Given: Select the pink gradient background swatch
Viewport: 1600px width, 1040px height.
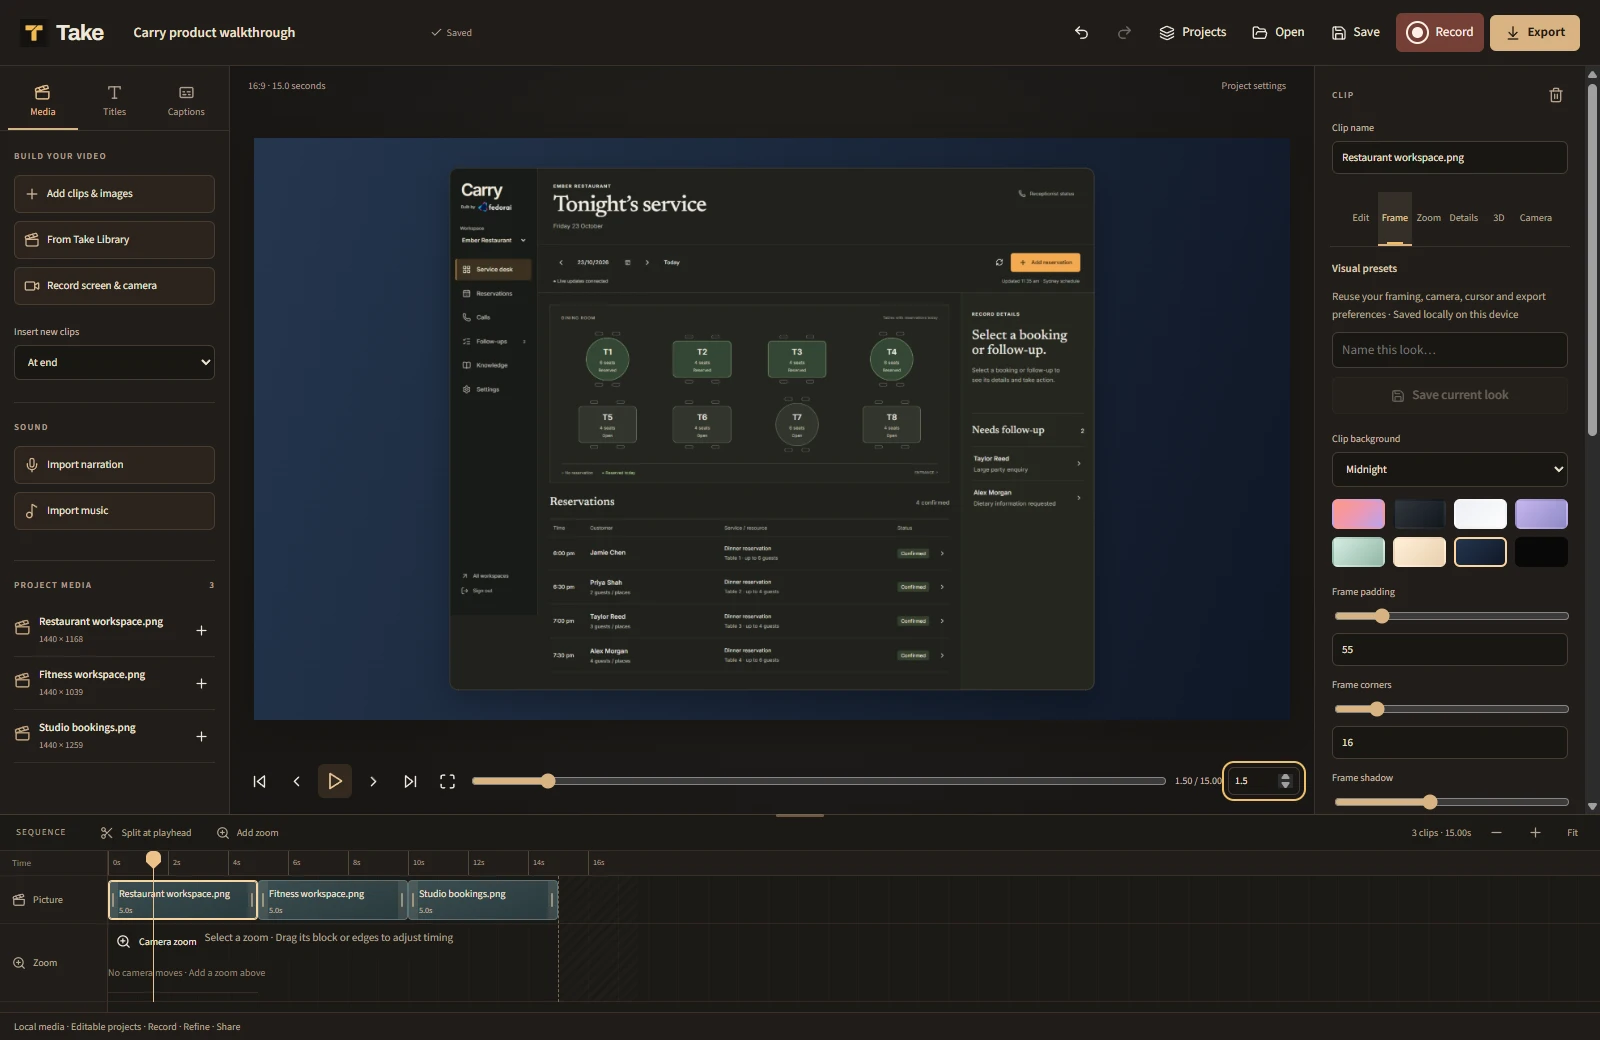Looking at the screenshot, I should 1358,514.
